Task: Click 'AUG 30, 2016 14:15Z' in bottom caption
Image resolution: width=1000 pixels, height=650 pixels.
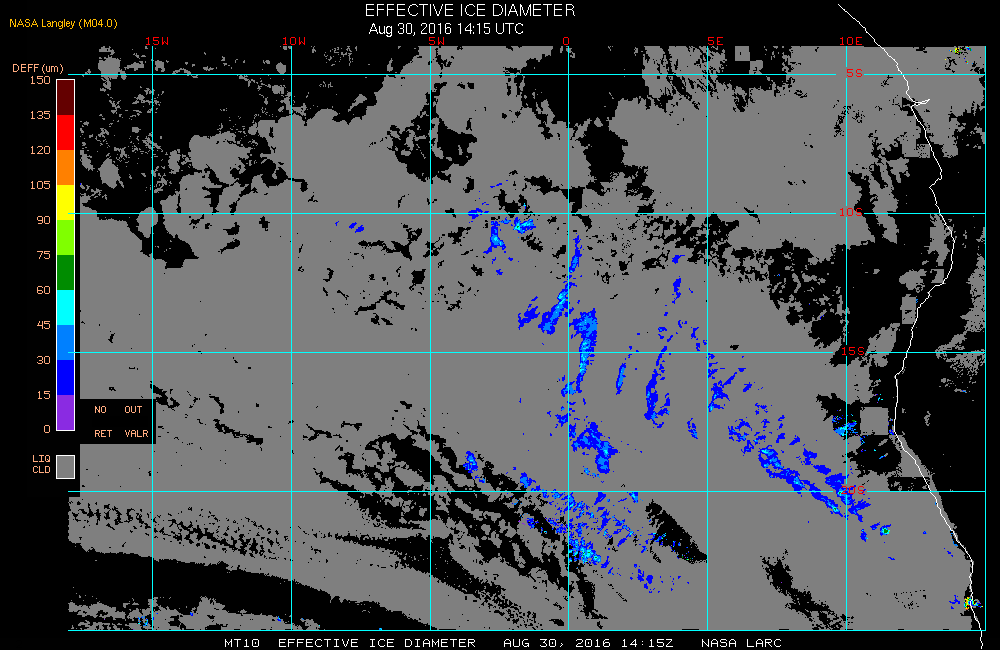Action: [x=588, y=643]
